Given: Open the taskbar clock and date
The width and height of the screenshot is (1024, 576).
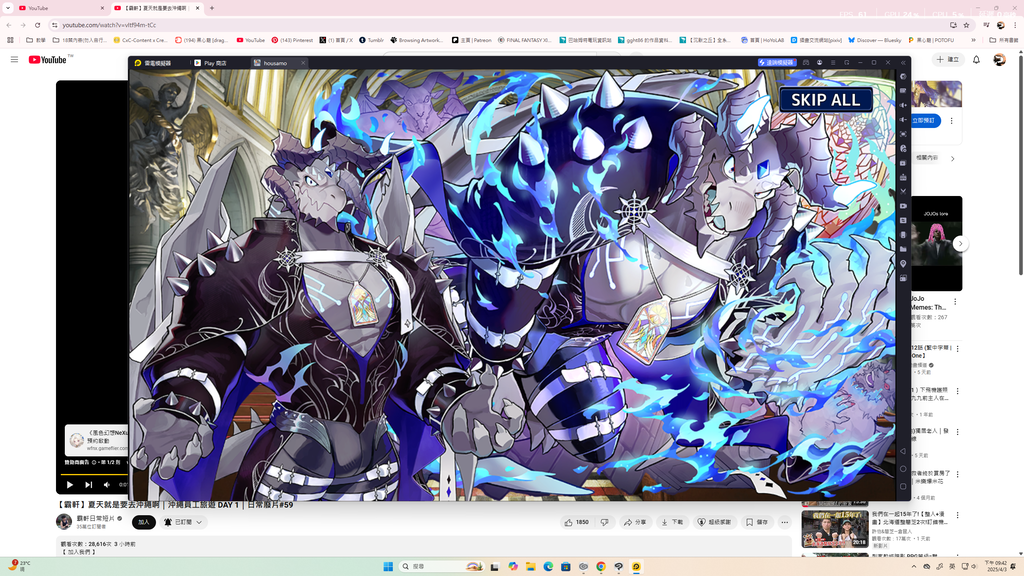Looking at the screenshot, I should click(x=996, y=566).
